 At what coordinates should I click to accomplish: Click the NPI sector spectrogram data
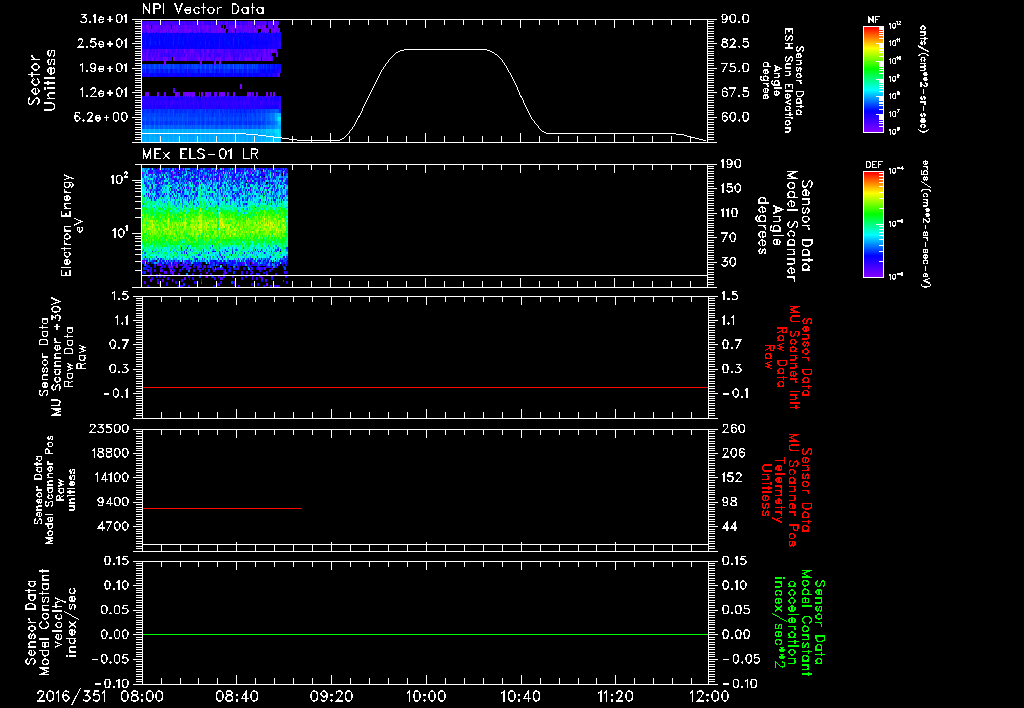click(x=211, y=80)
